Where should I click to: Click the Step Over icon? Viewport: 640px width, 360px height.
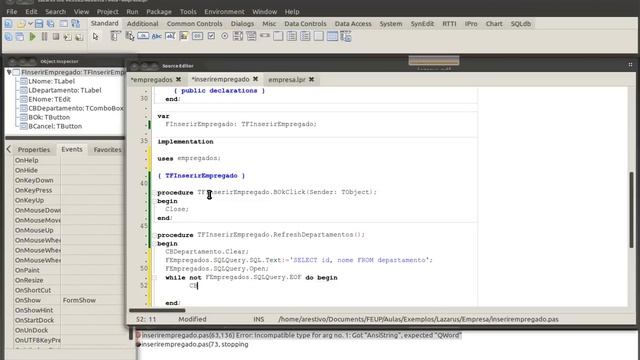tap(80, 37)
